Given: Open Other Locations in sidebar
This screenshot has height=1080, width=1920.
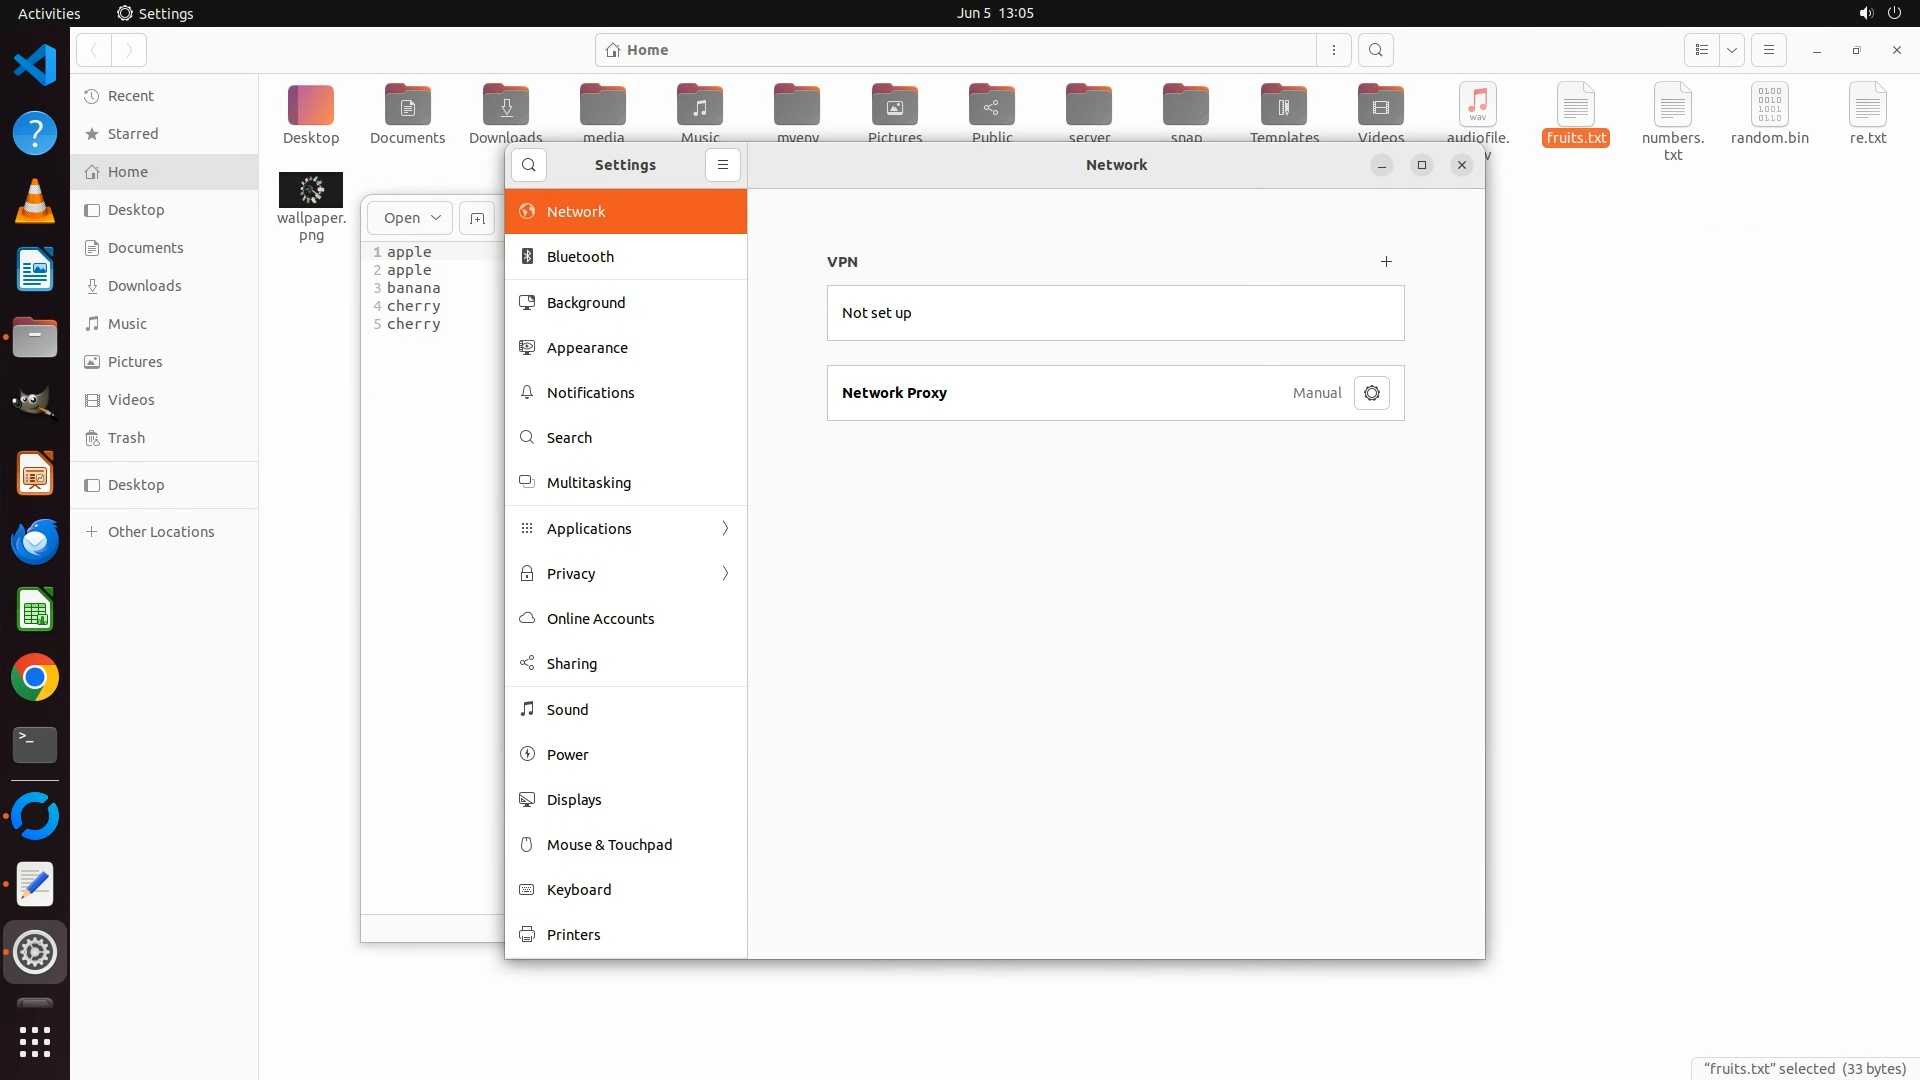Looking at the screenshot, I should 161,532.
